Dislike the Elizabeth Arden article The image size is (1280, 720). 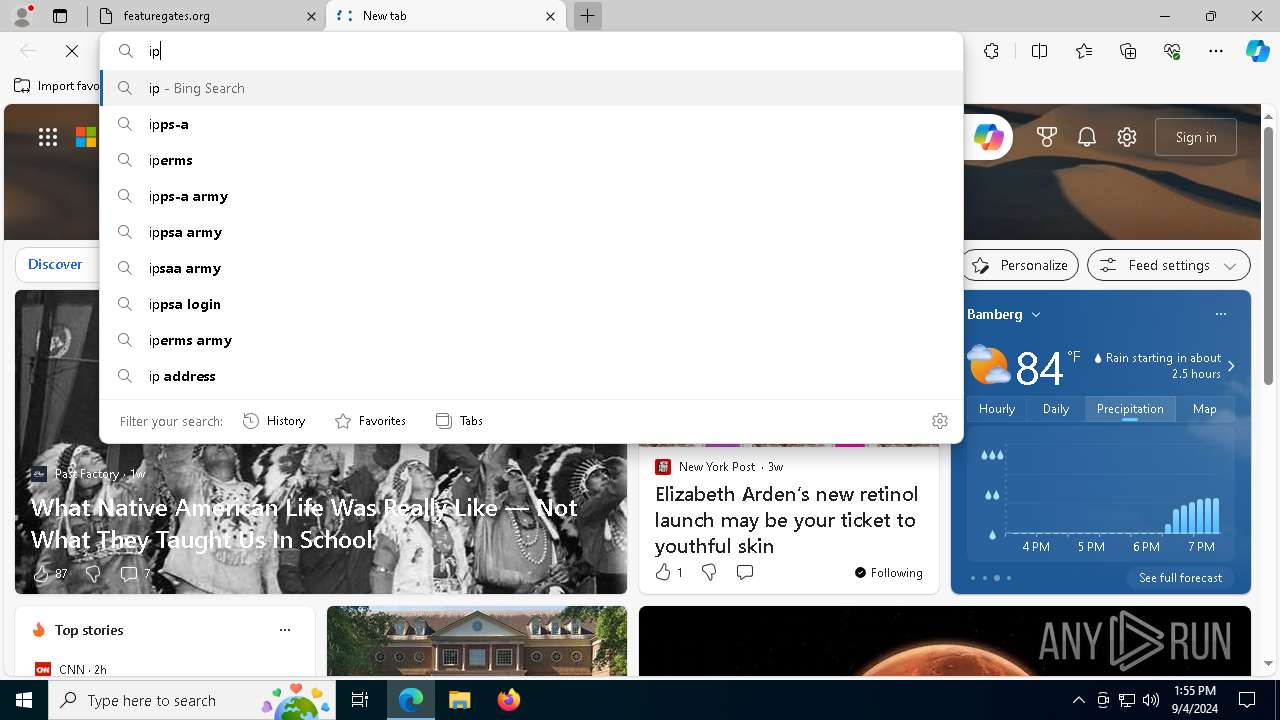pyautogui.click(x=709, y=572)
